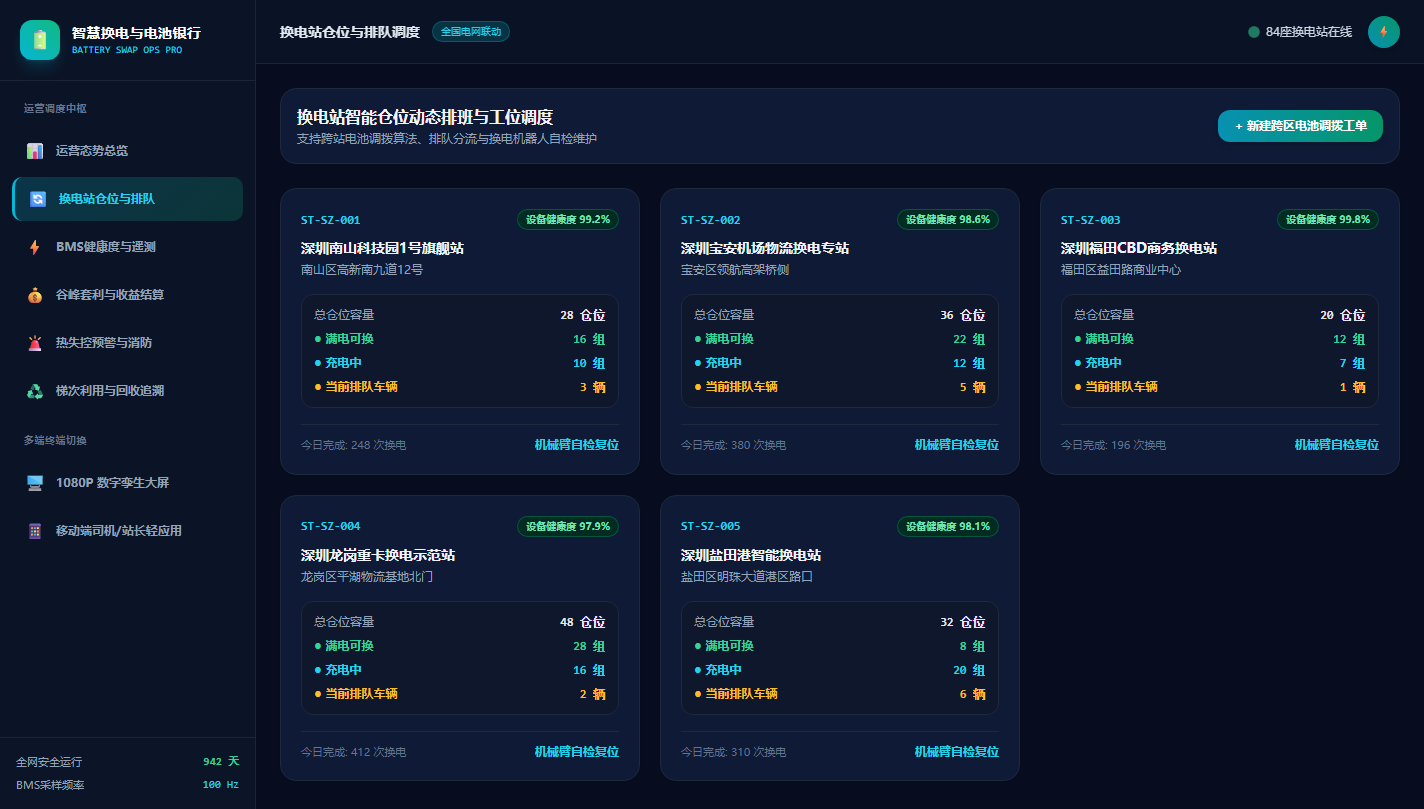Click address 龙岗区平湖物流基地北门
Image resolution: width=1424 pixels, height=809 pixels.
click(x=367, y=577)
